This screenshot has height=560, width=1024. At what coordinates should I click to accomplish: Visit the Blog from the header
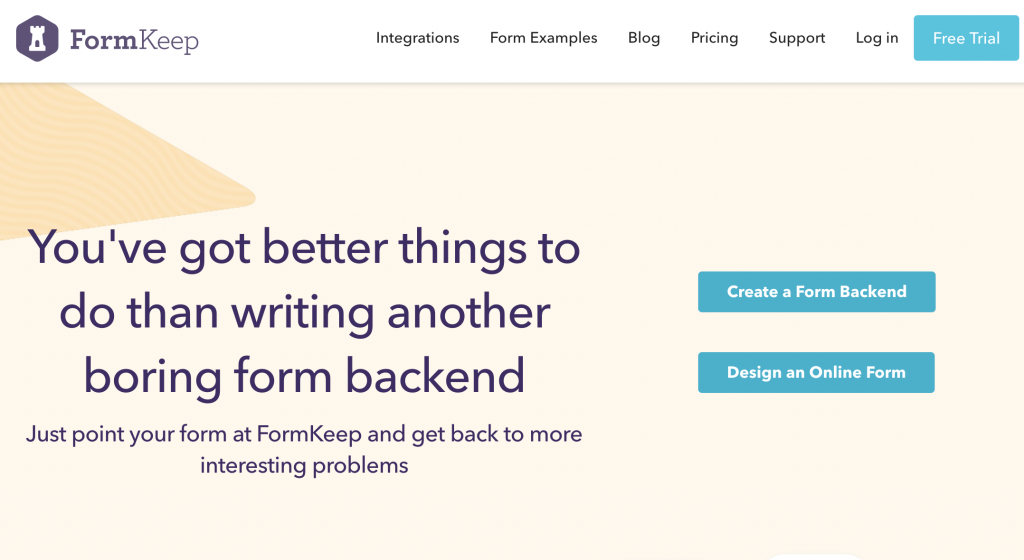click(644, 38)
